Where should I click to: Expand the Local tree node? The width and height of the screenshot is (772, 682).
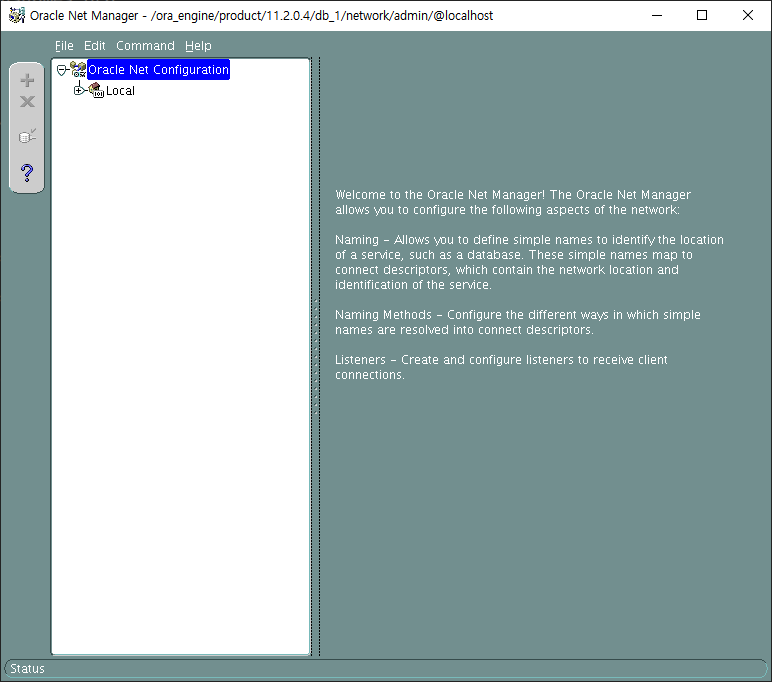(78, 91)
